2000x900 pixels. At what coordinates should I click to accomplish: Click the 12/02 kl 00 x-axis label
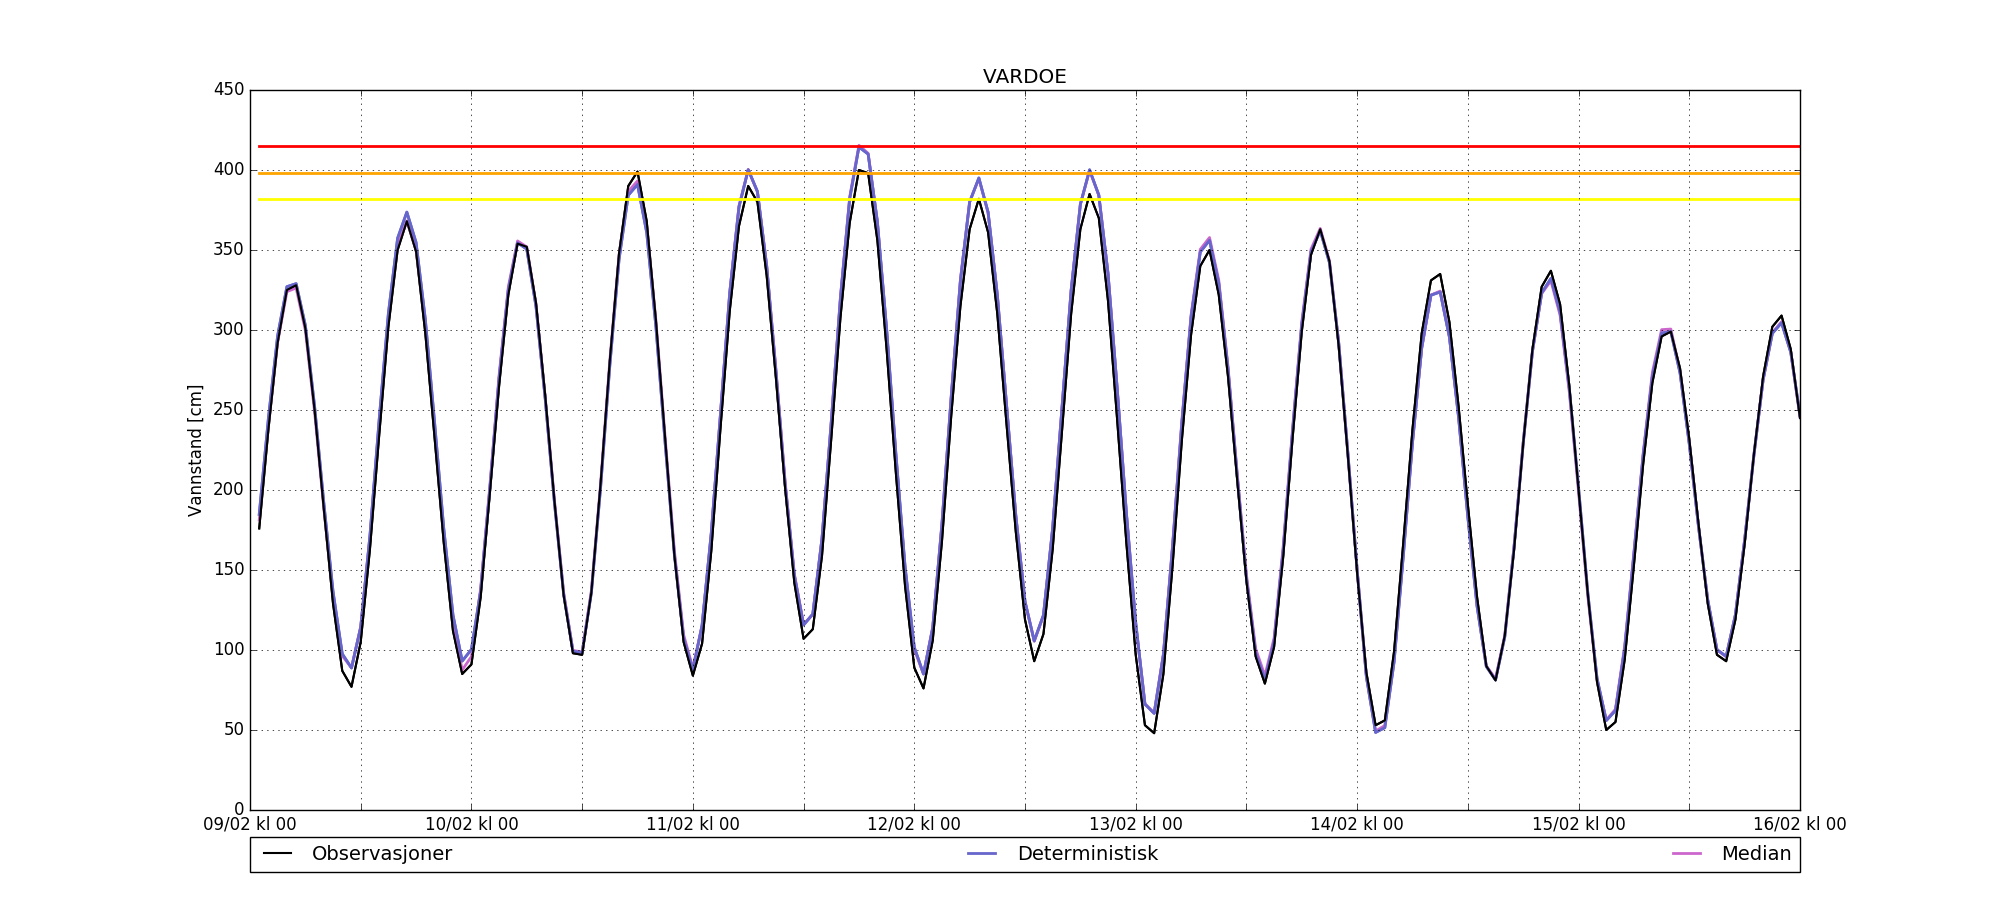click(x=914, y=825)
